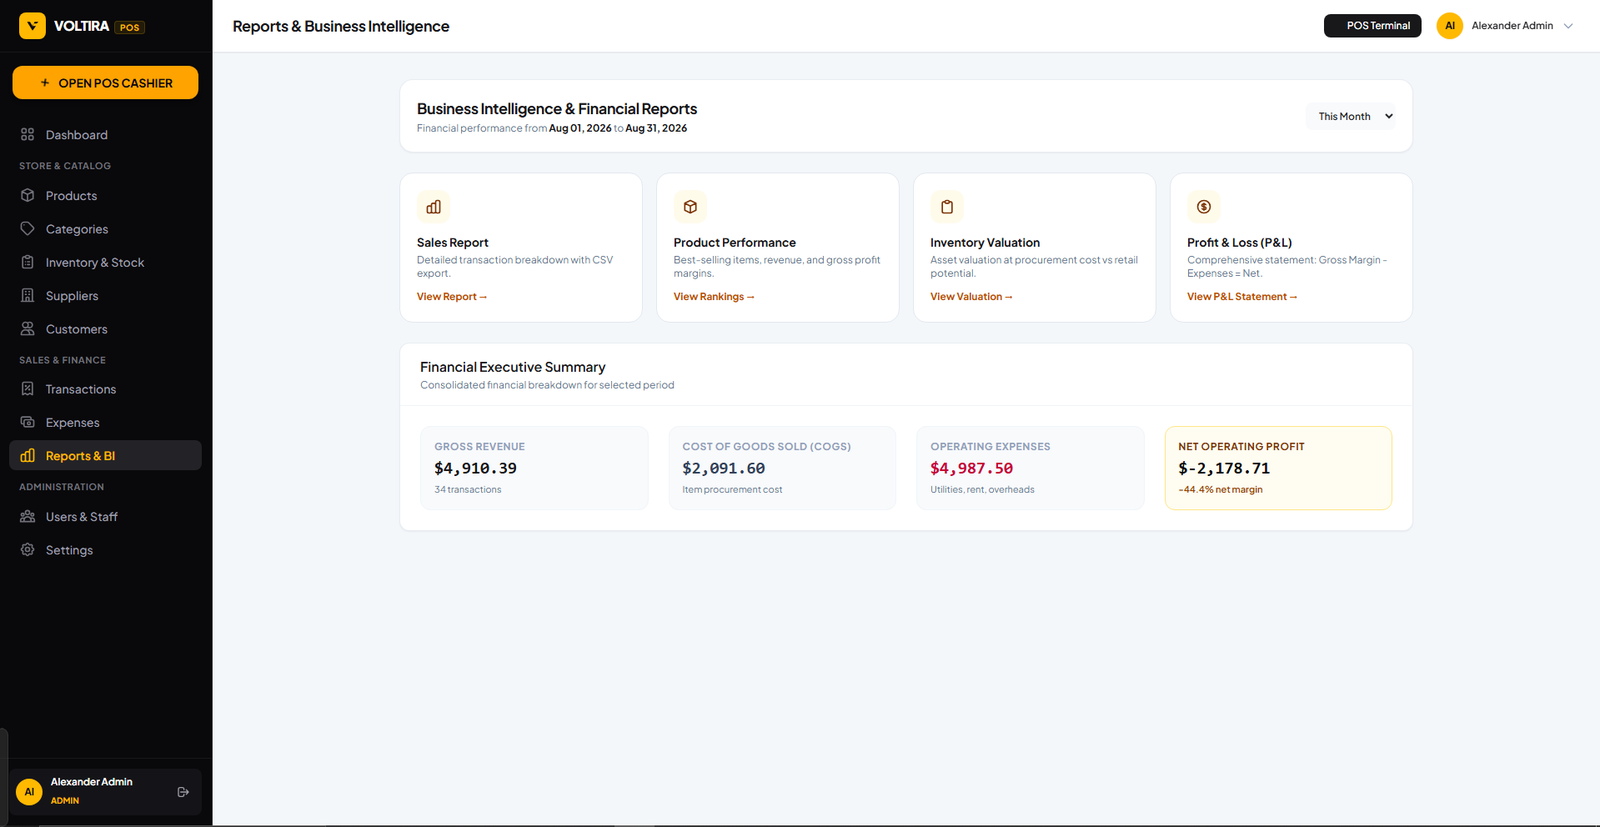The width and height of the screenshot is (1600, 827).
Task: Click the Settings gear icon
Action: click(28, 550)
